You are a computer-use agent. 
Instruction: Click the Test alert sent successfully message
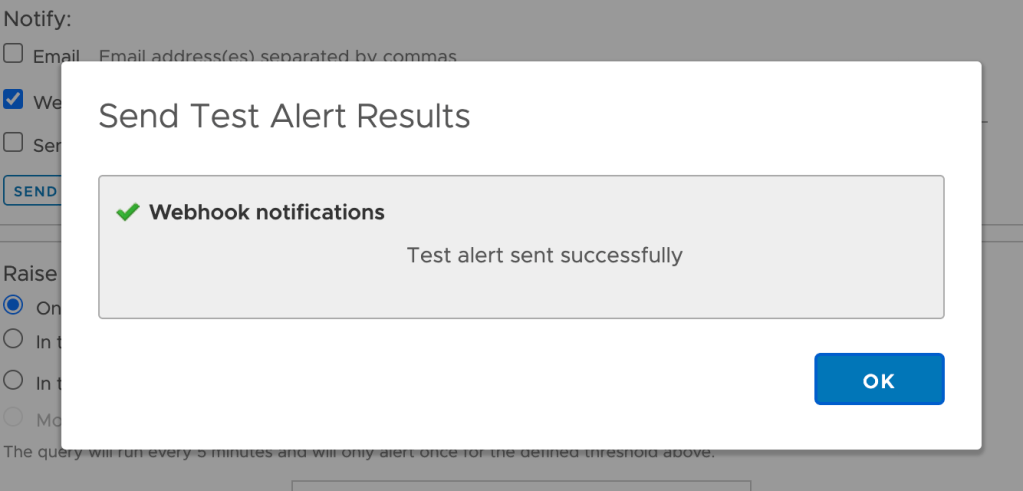point(544,255)
